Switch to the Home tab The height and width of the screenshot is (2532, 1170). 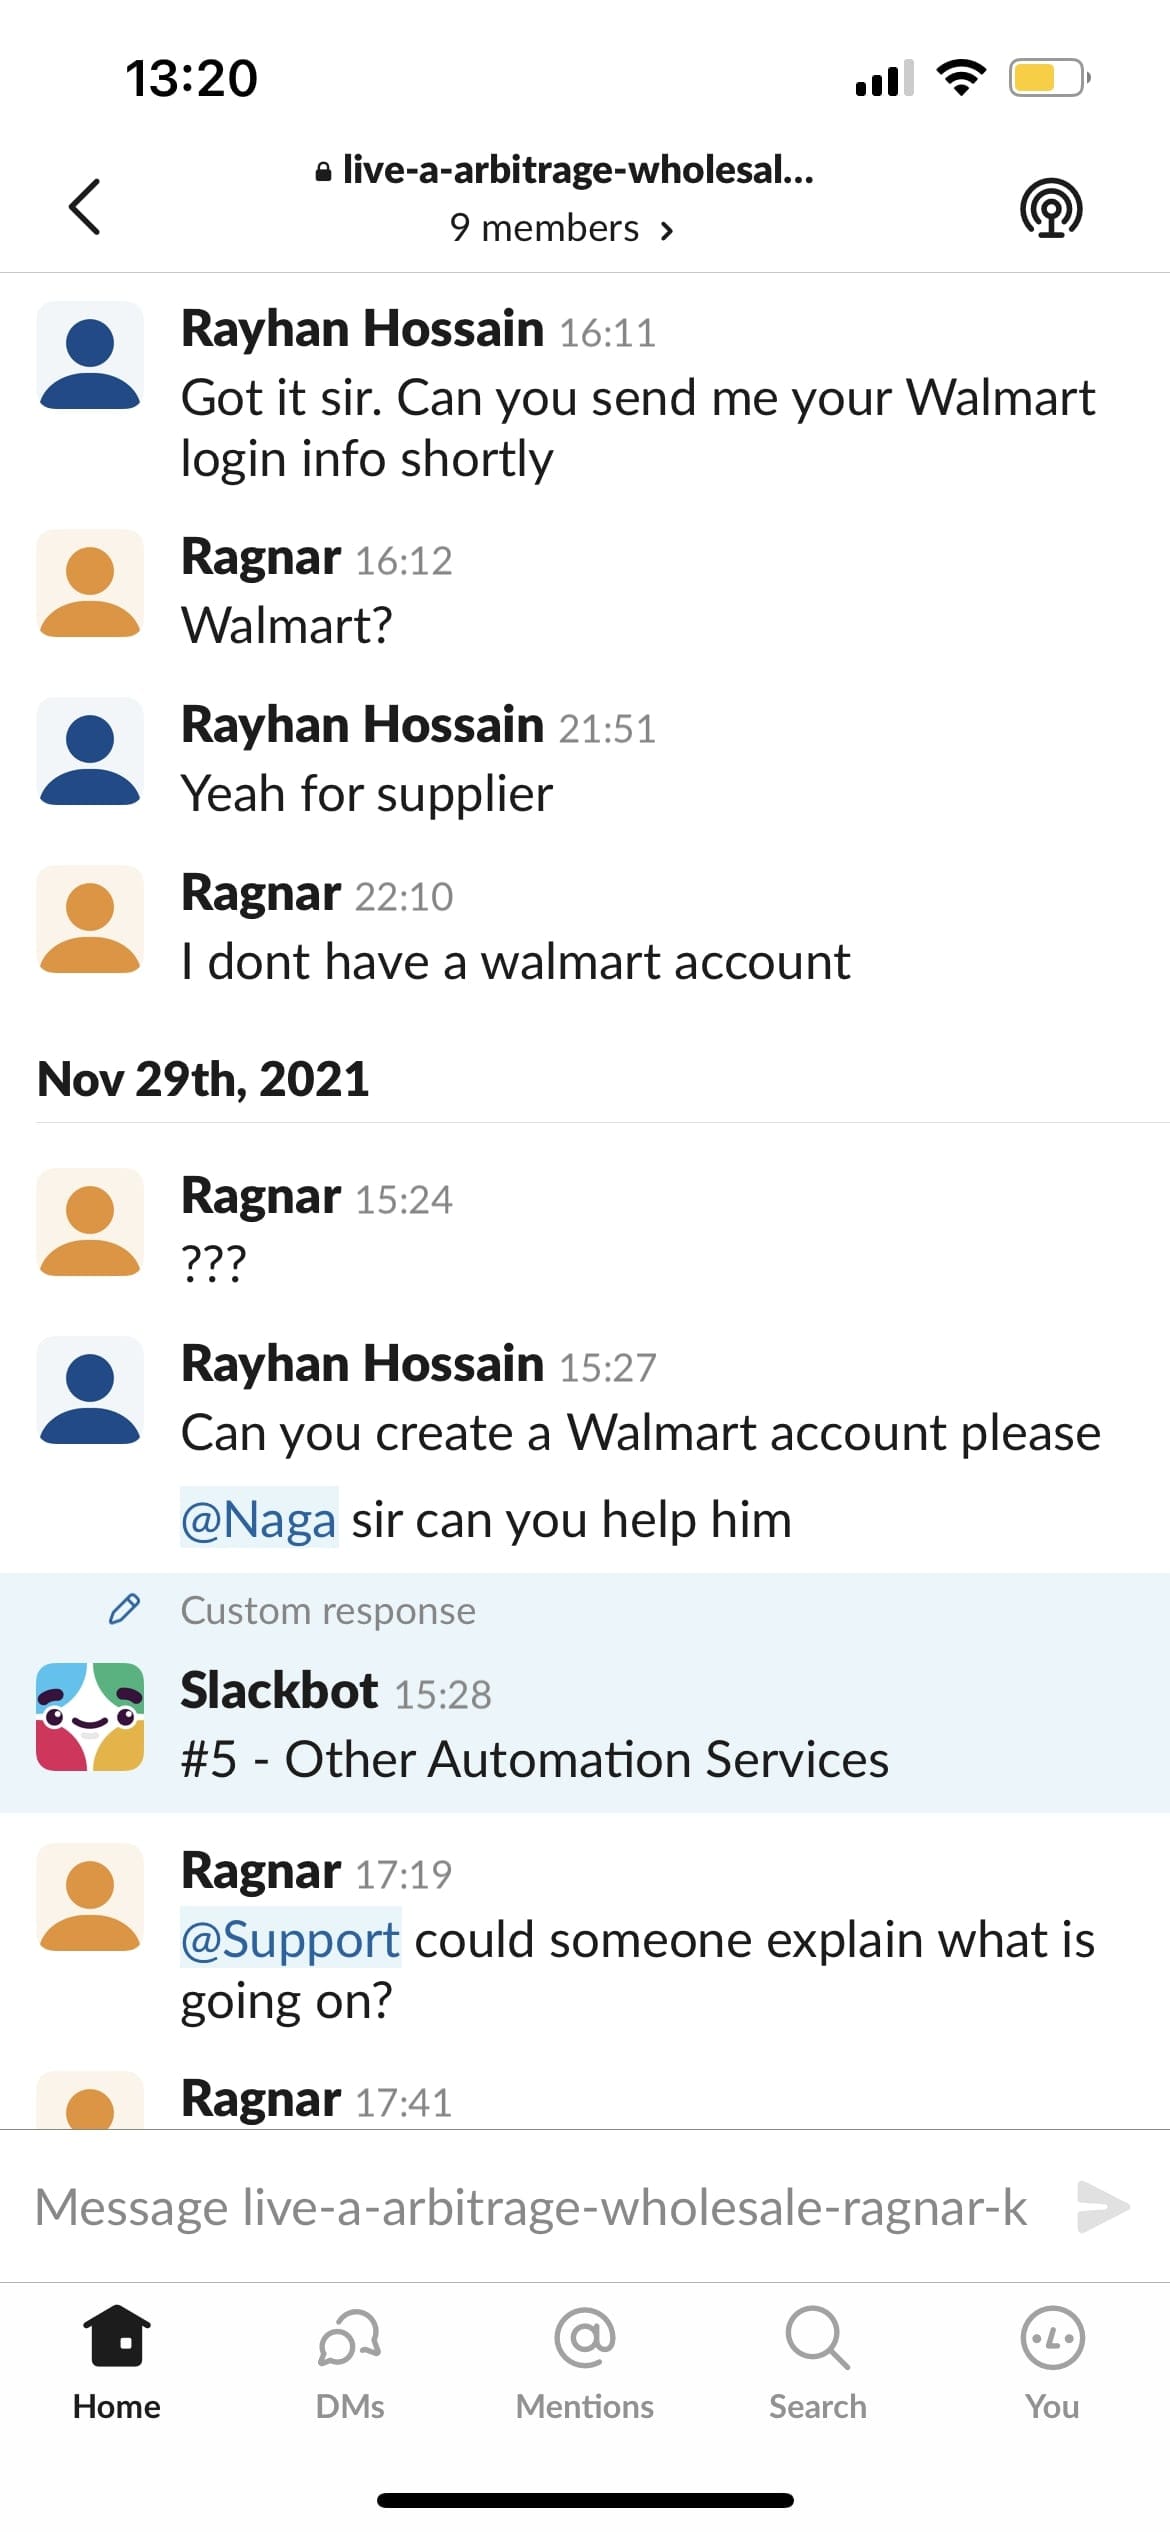pyautogui.click(x=117, y=2362)
